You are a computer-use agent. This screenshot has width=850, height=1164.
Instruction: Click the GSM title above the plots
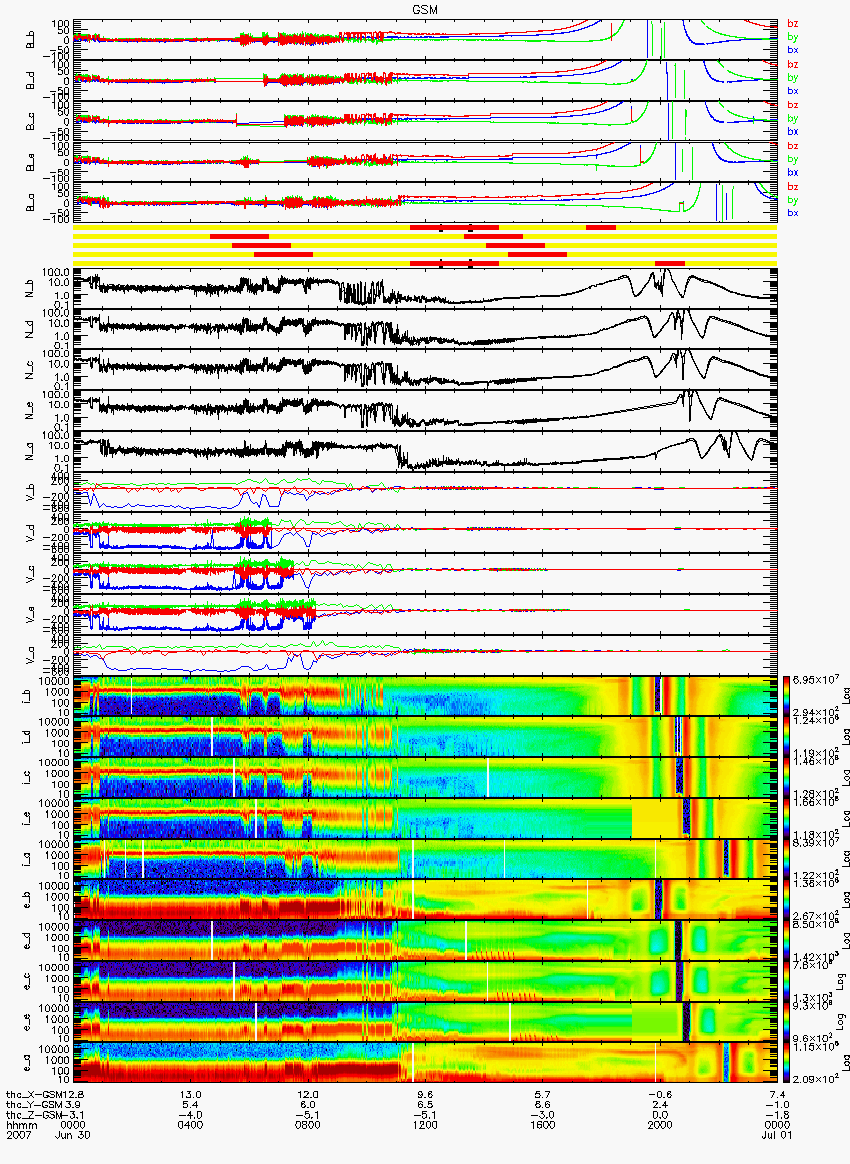coord(425,10)
